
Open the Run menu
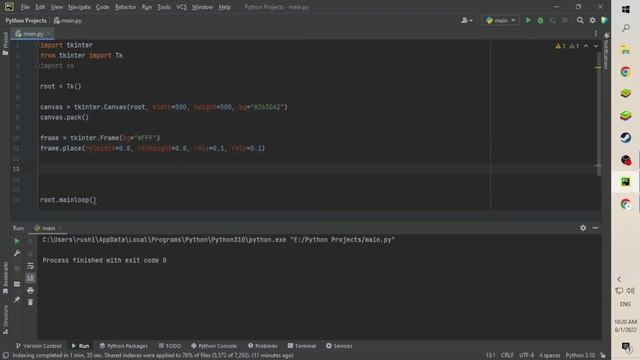tap(147, 7)
